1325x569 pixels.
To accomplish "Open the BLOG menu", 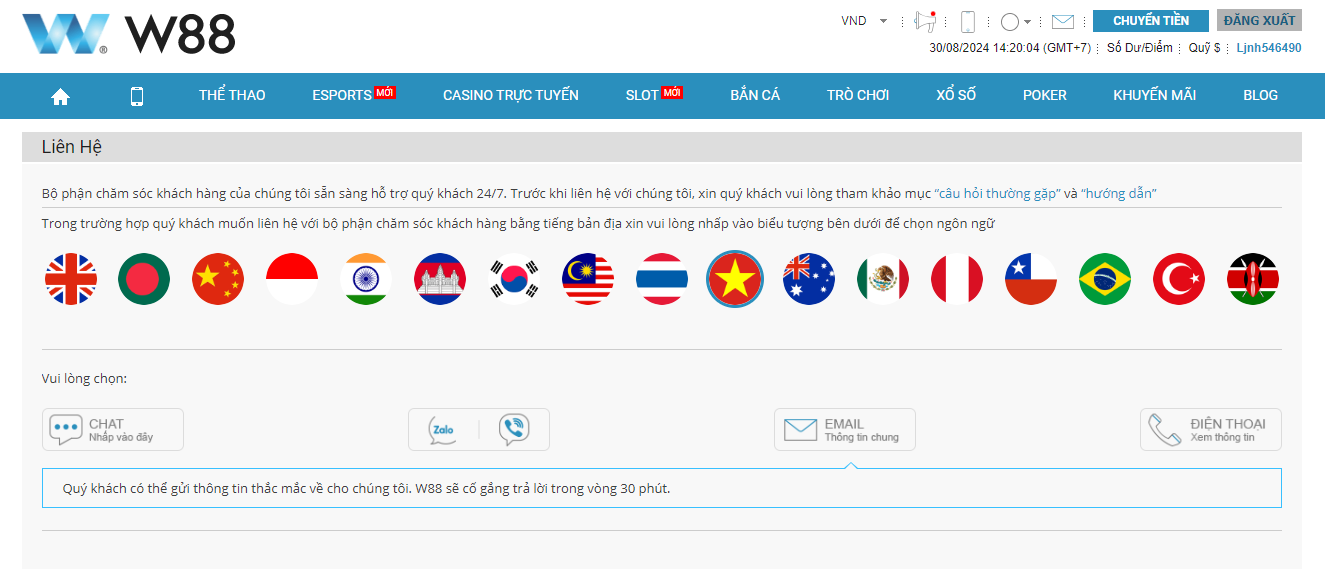I will point(1260,95).
